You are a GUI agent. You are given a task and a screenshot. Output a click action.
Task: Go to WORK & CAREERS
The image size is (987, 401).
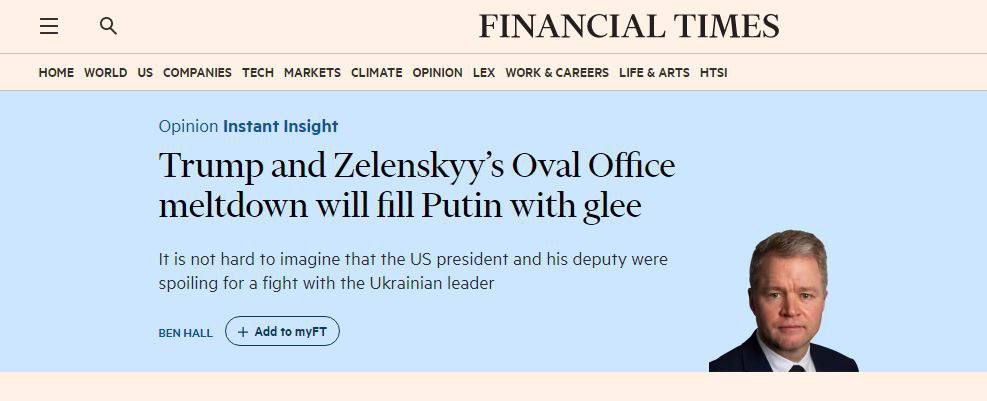pos(557,73)
